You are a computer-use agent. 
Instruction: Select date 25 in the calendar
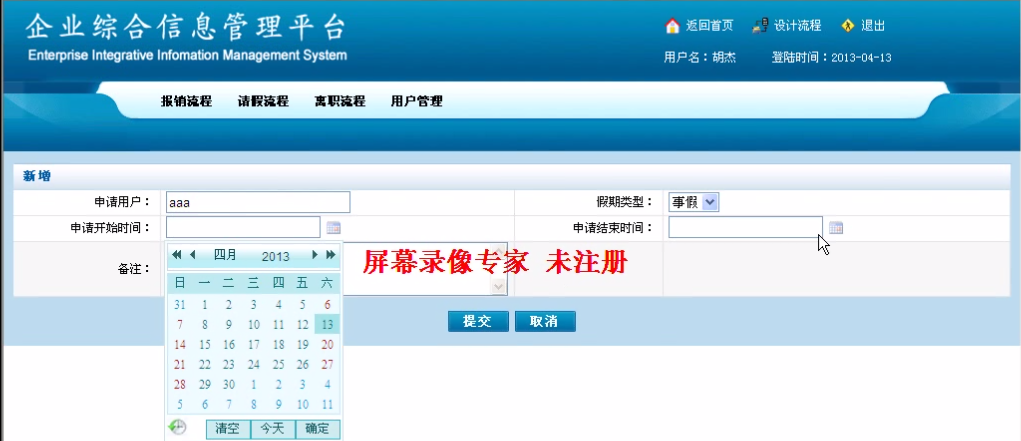[278, 365]
